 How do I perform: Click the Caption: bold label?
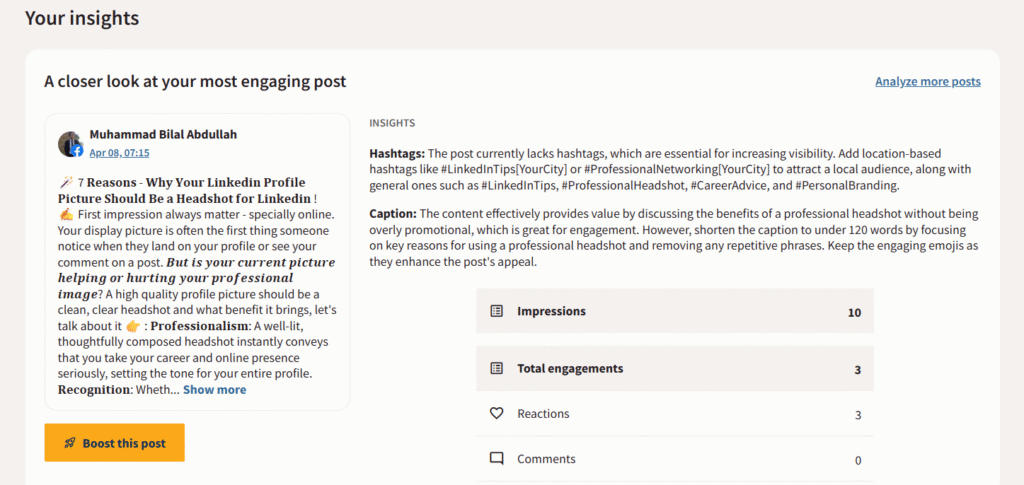pyautogui.click(x=392, y=213)
